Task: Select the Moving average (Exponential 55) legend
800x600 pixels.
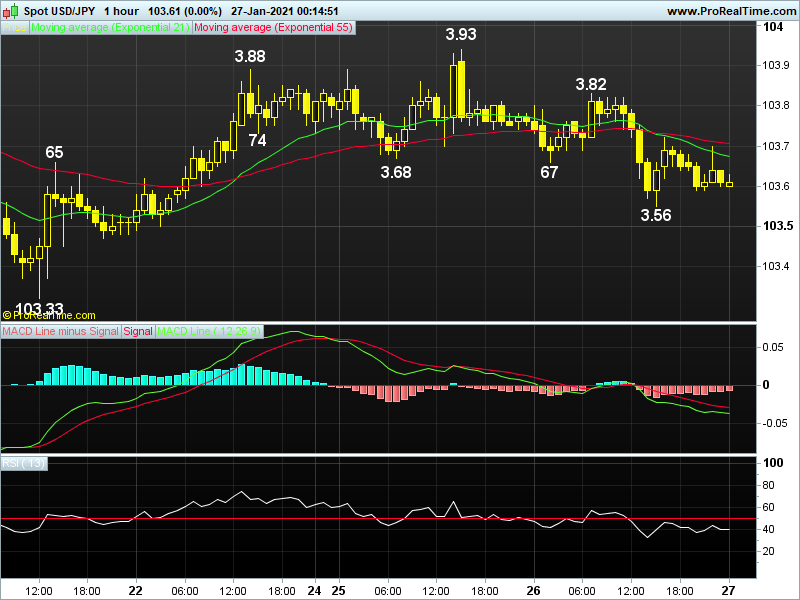Action: click(x=273, y=28)
